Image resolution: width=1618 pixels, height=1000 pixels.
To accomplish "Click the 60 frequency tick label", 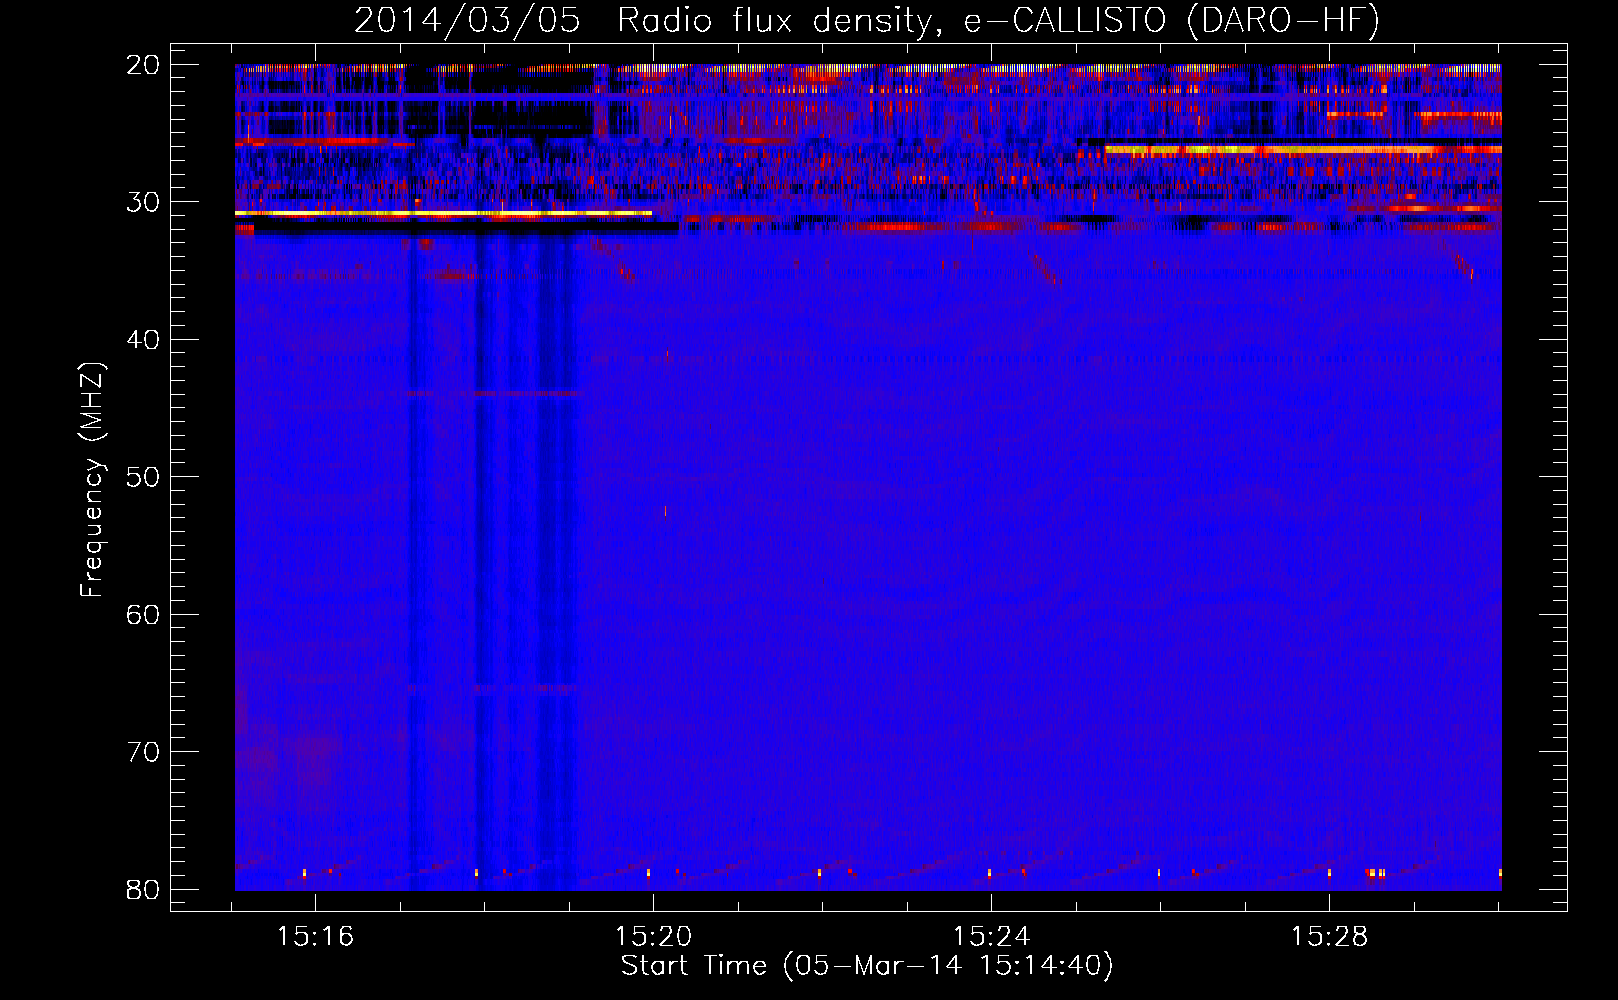I will click(144, 614).
